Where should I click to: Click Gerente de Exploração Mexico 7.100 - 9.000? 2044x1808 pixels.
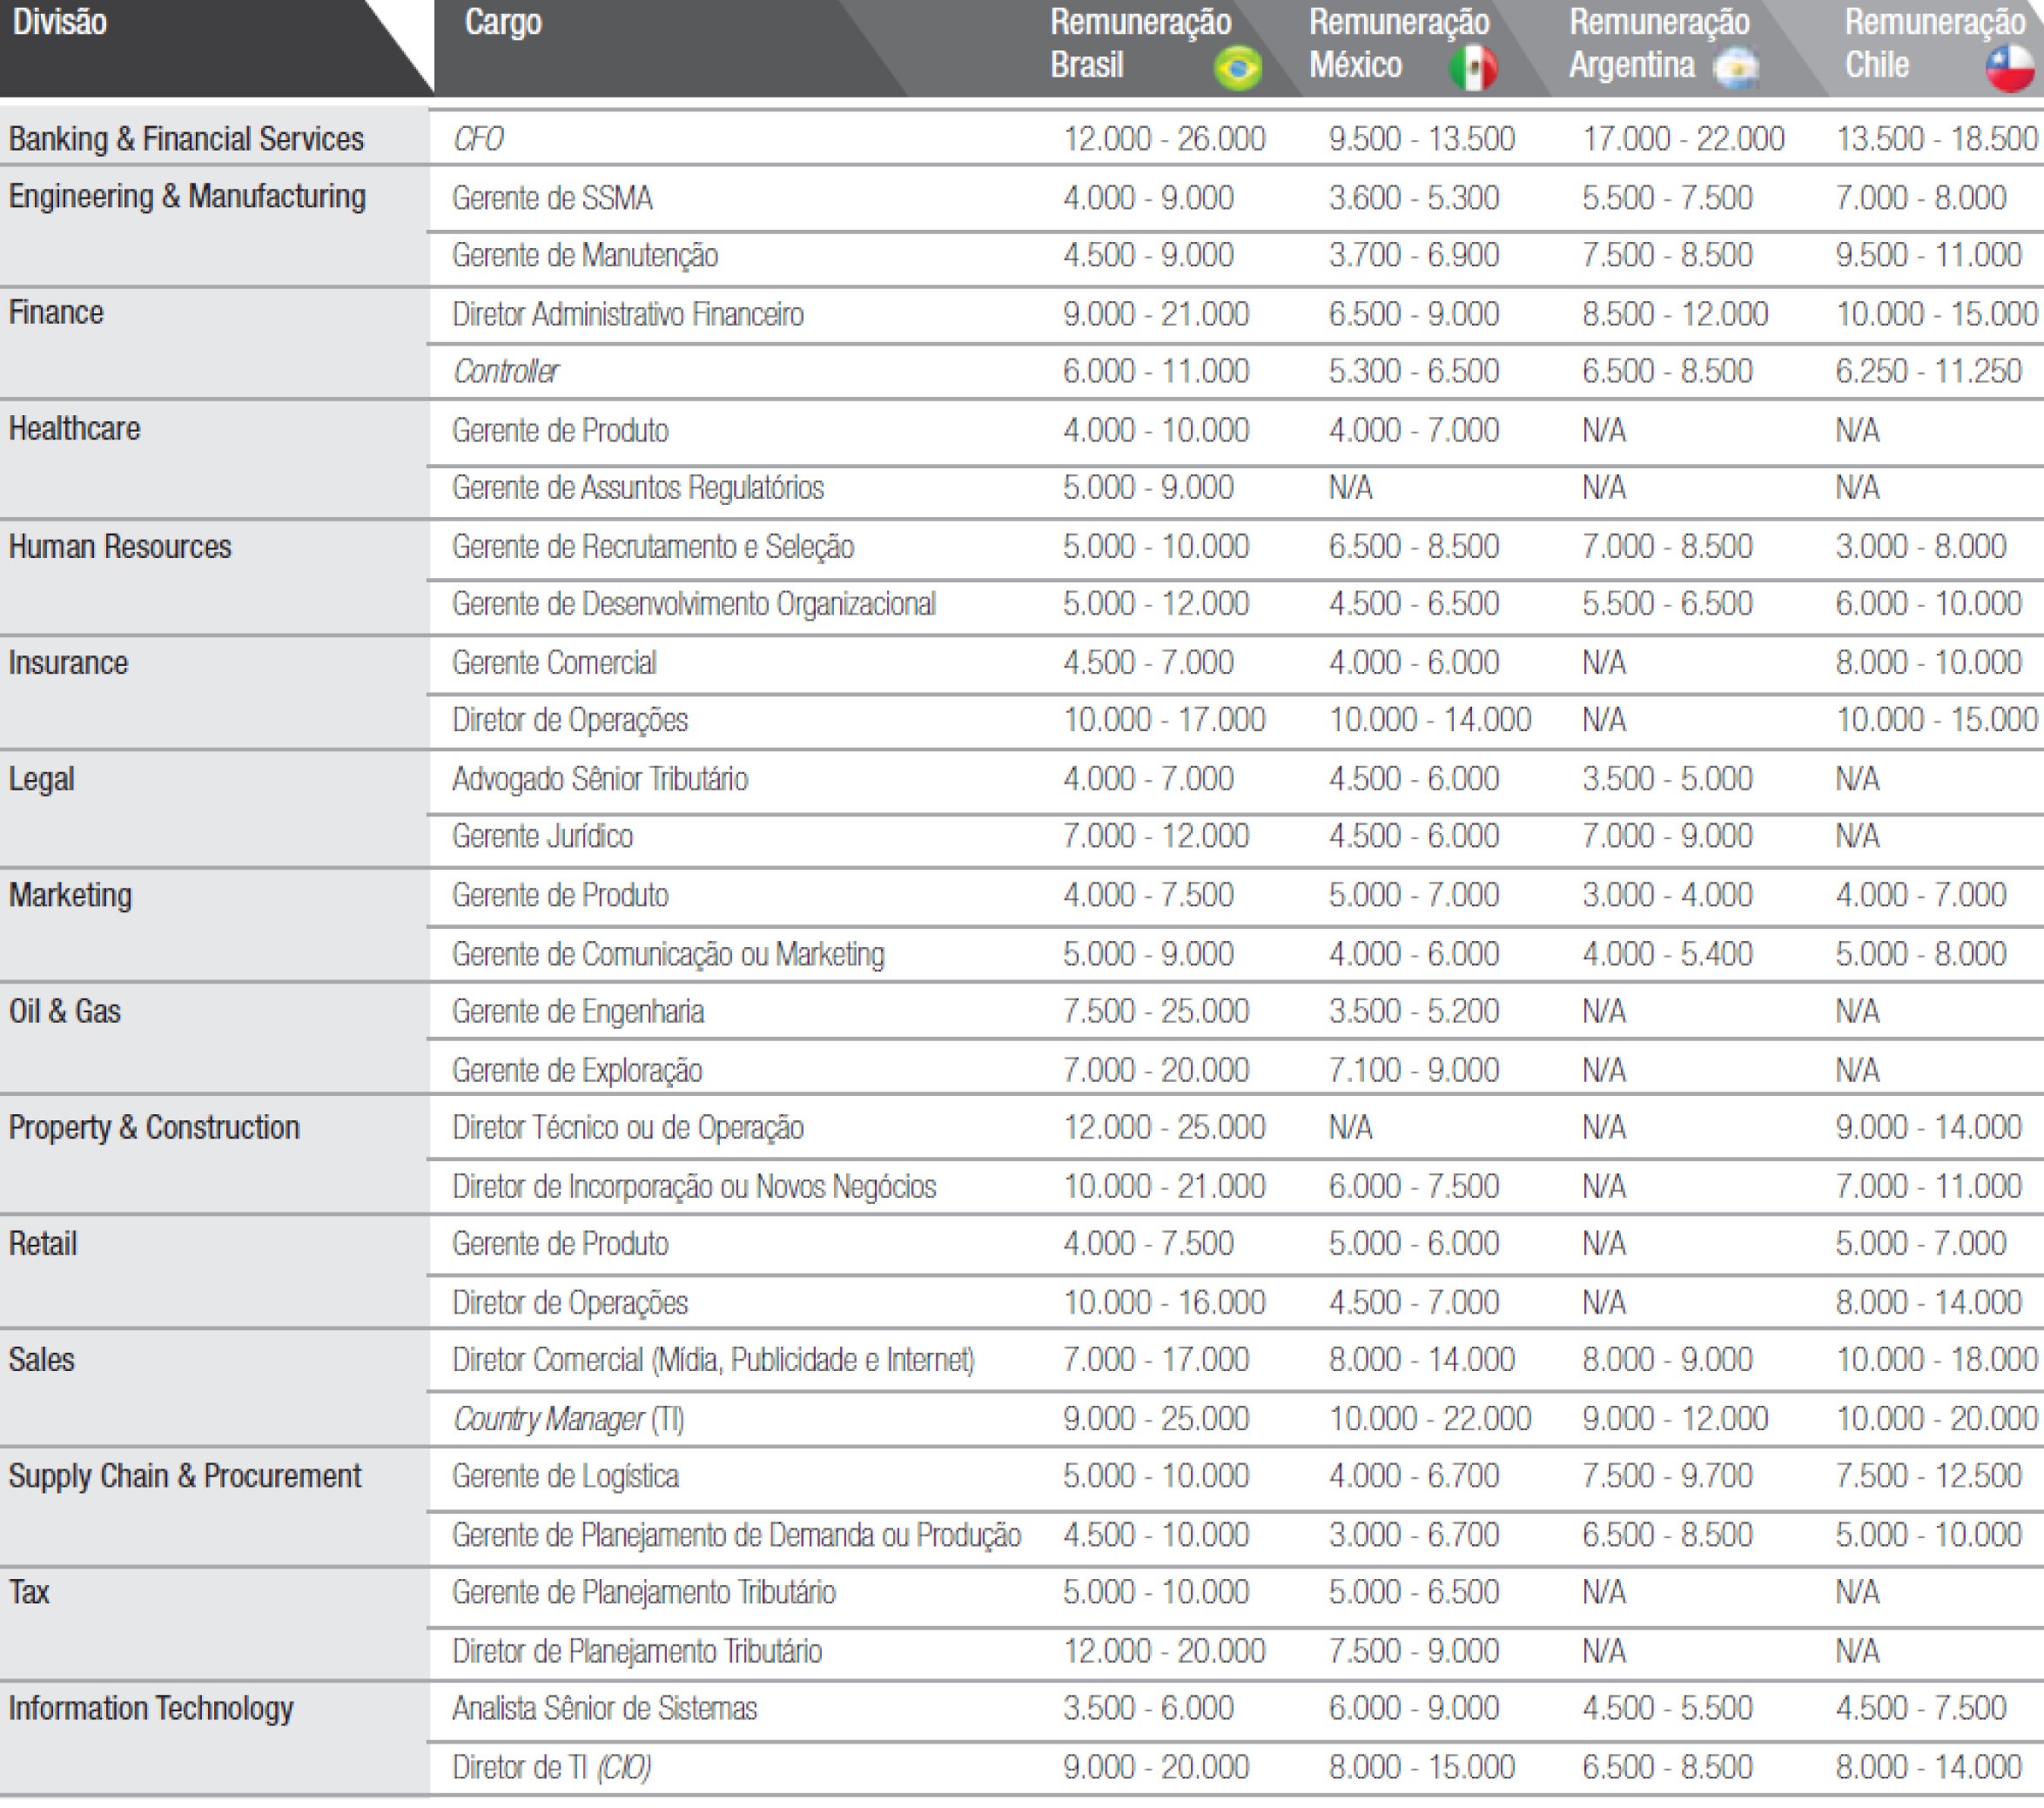tap(1414, 1071)
